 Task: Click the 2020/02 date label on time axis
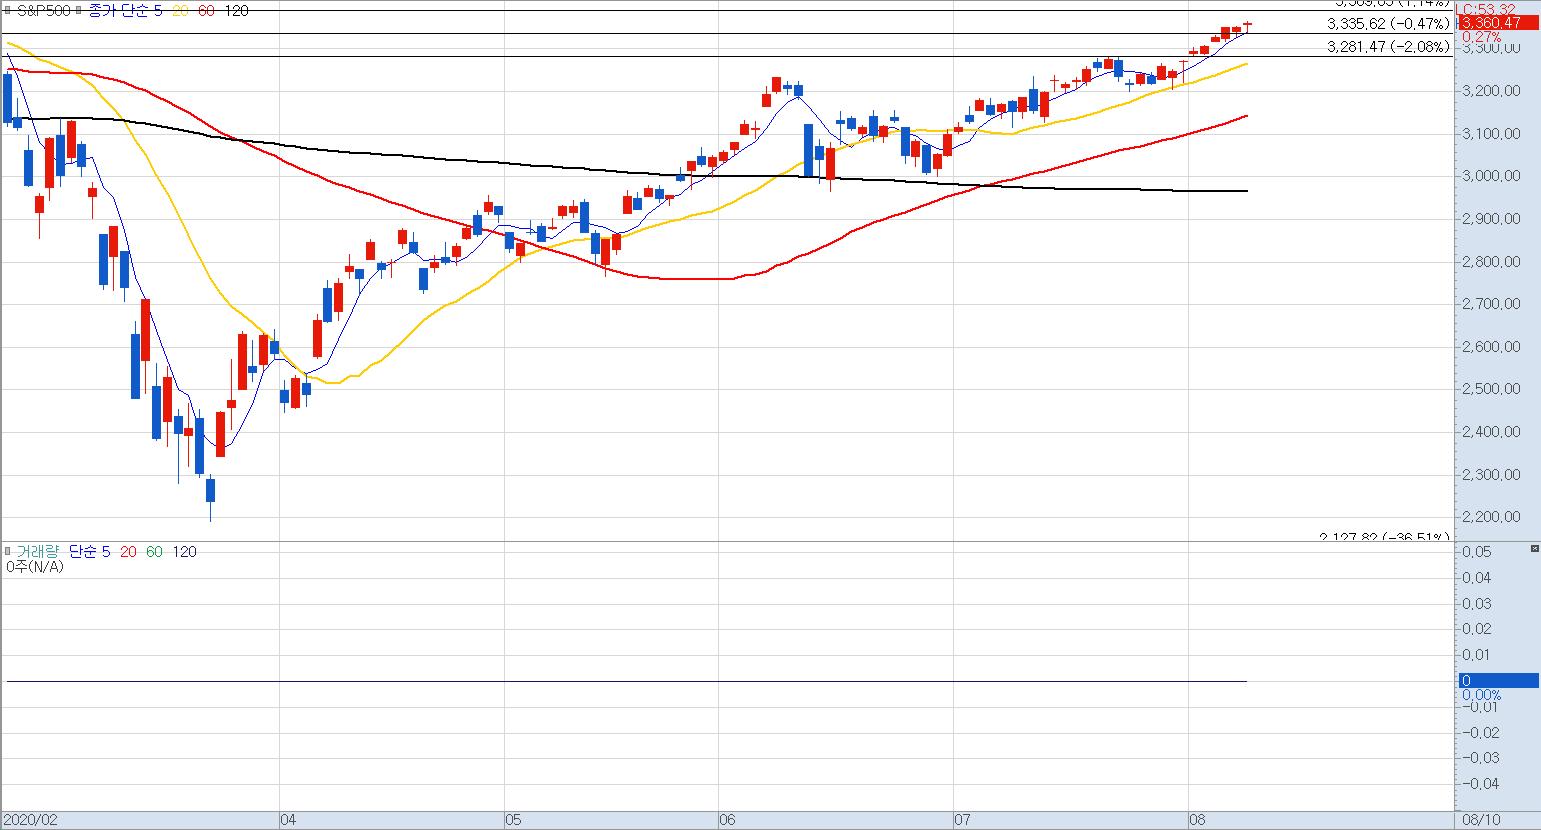pos(31,820)
